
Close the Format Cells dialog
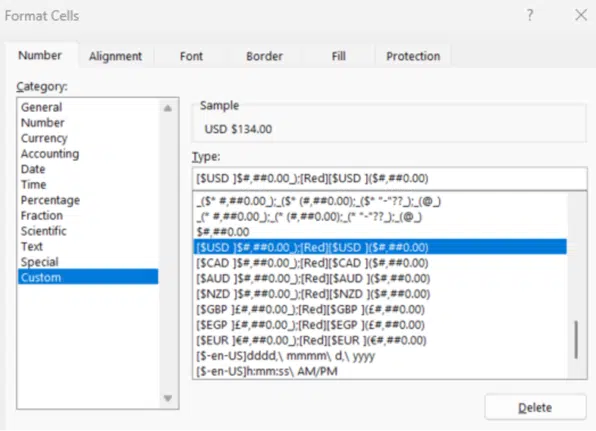pos(581,15)
